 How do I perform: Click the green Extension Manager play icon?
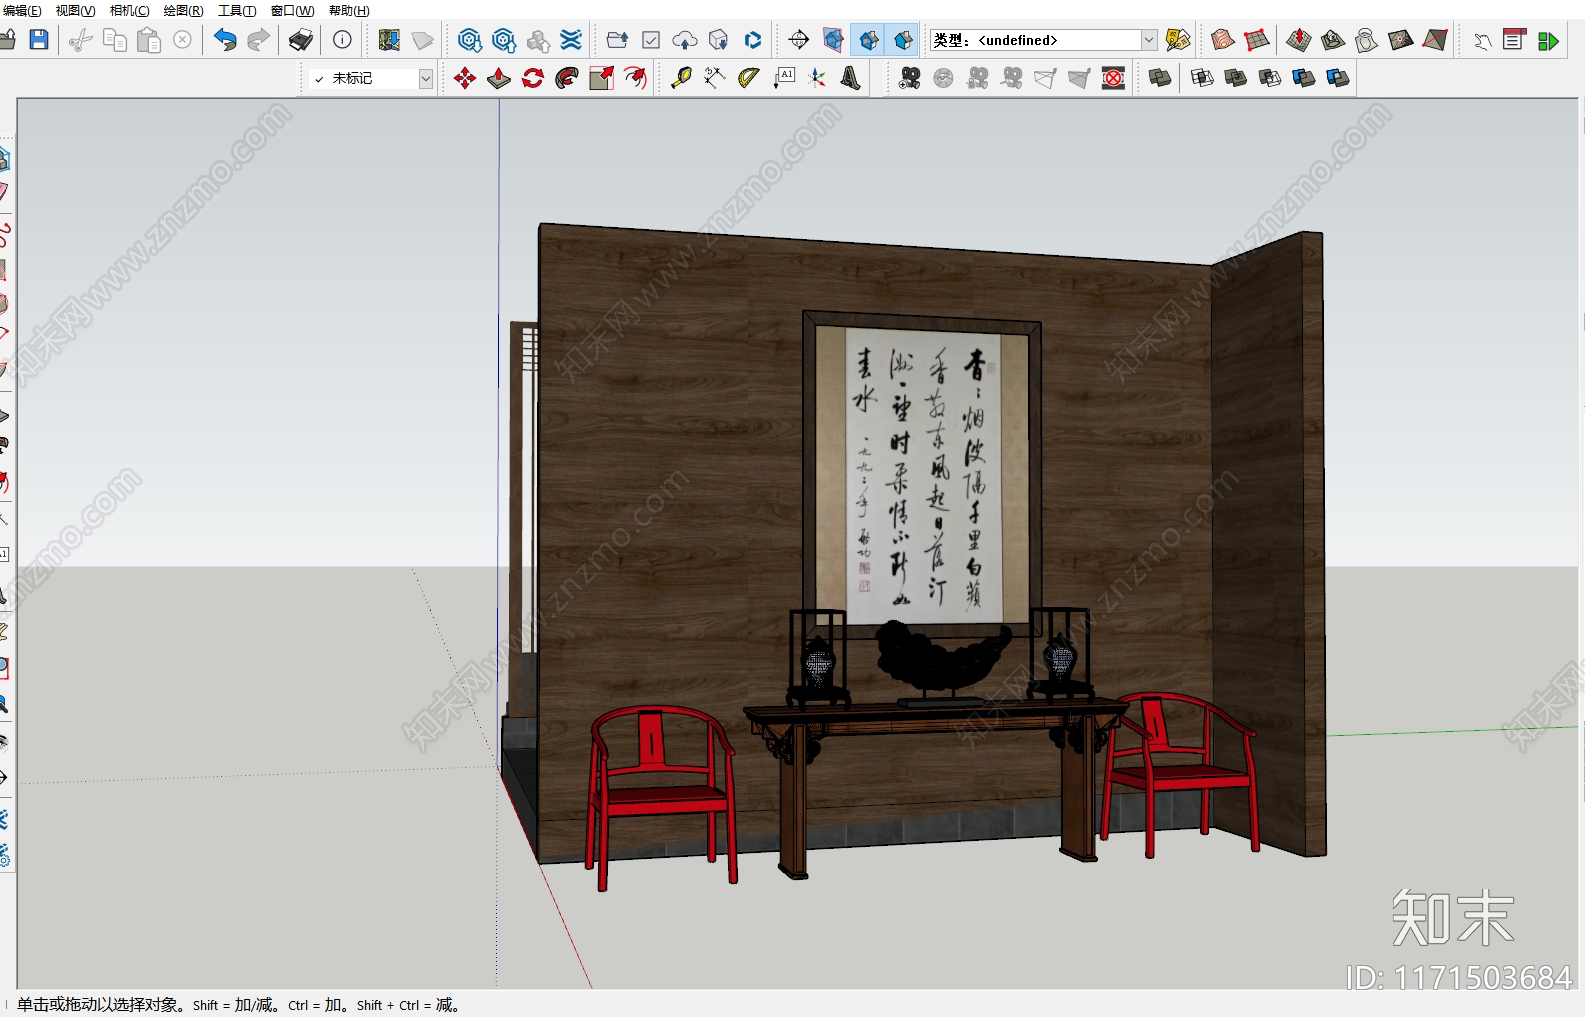(1548, 40)
